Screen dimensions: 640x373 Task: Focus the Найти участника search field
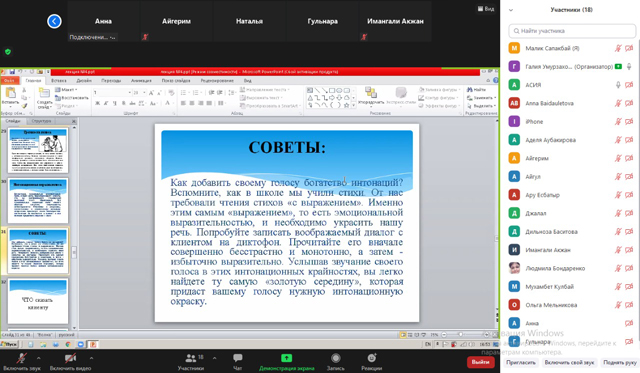click(572, 31)
